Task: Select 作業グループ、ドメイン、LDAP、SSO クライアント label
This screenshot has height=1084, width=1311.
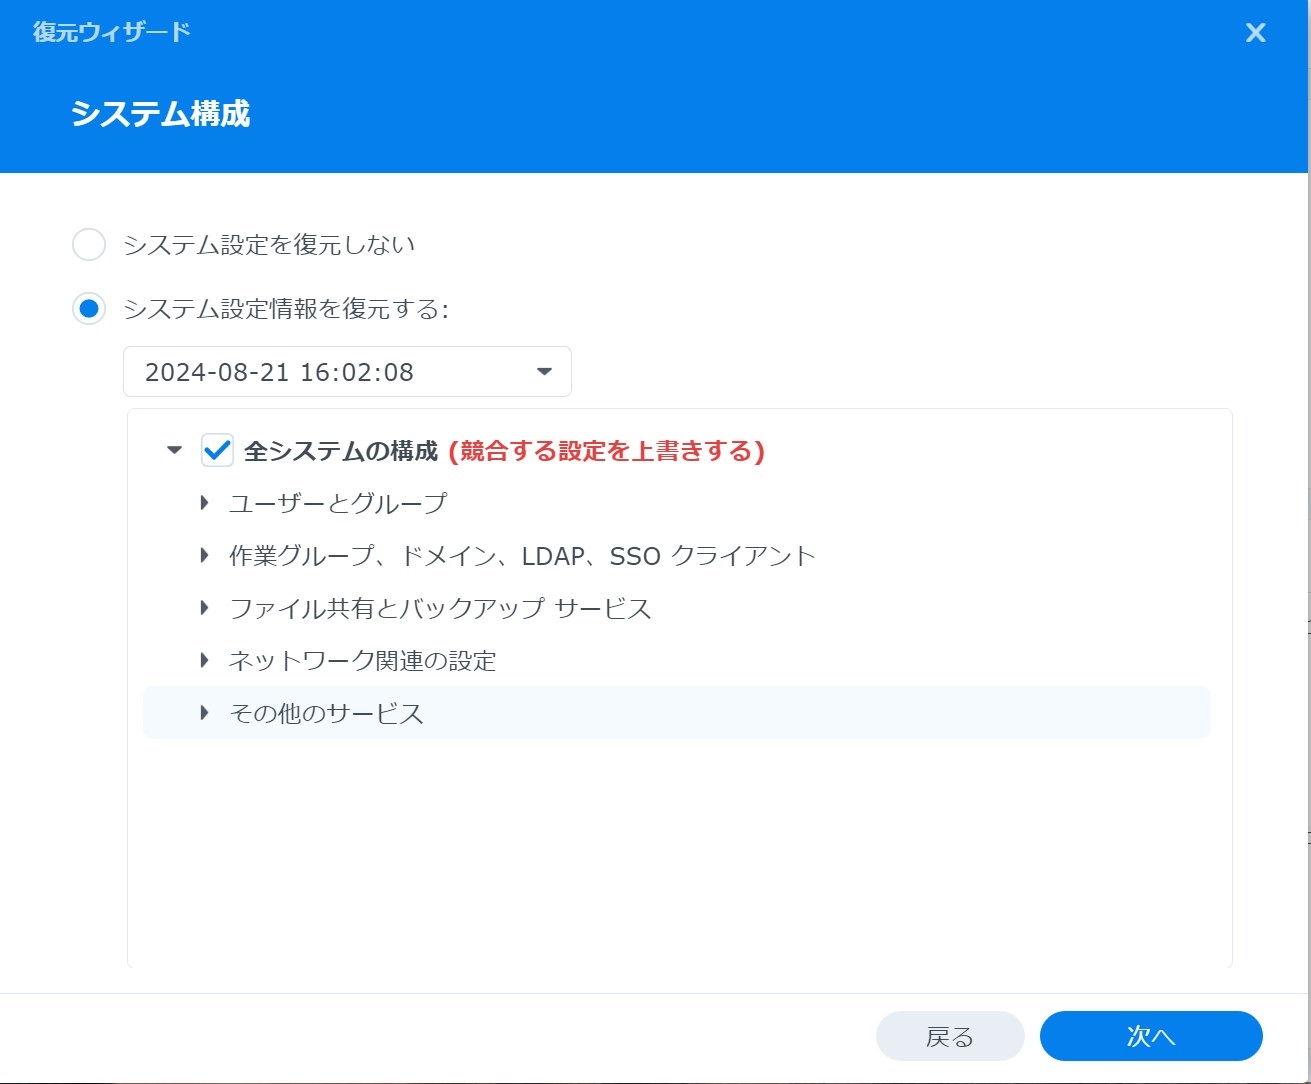Action: tap(522, 556)
